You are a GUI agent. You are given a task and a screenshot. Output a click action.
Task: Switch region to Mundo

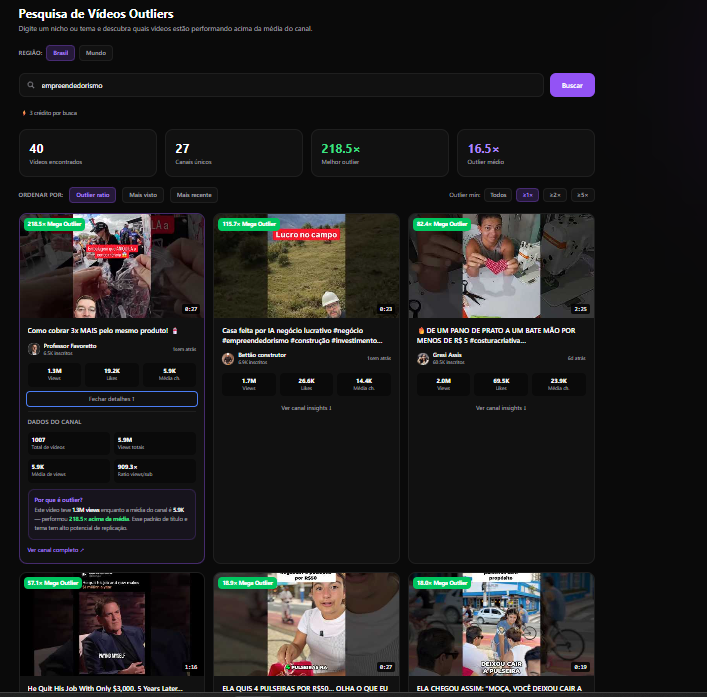tap(96, 53)
